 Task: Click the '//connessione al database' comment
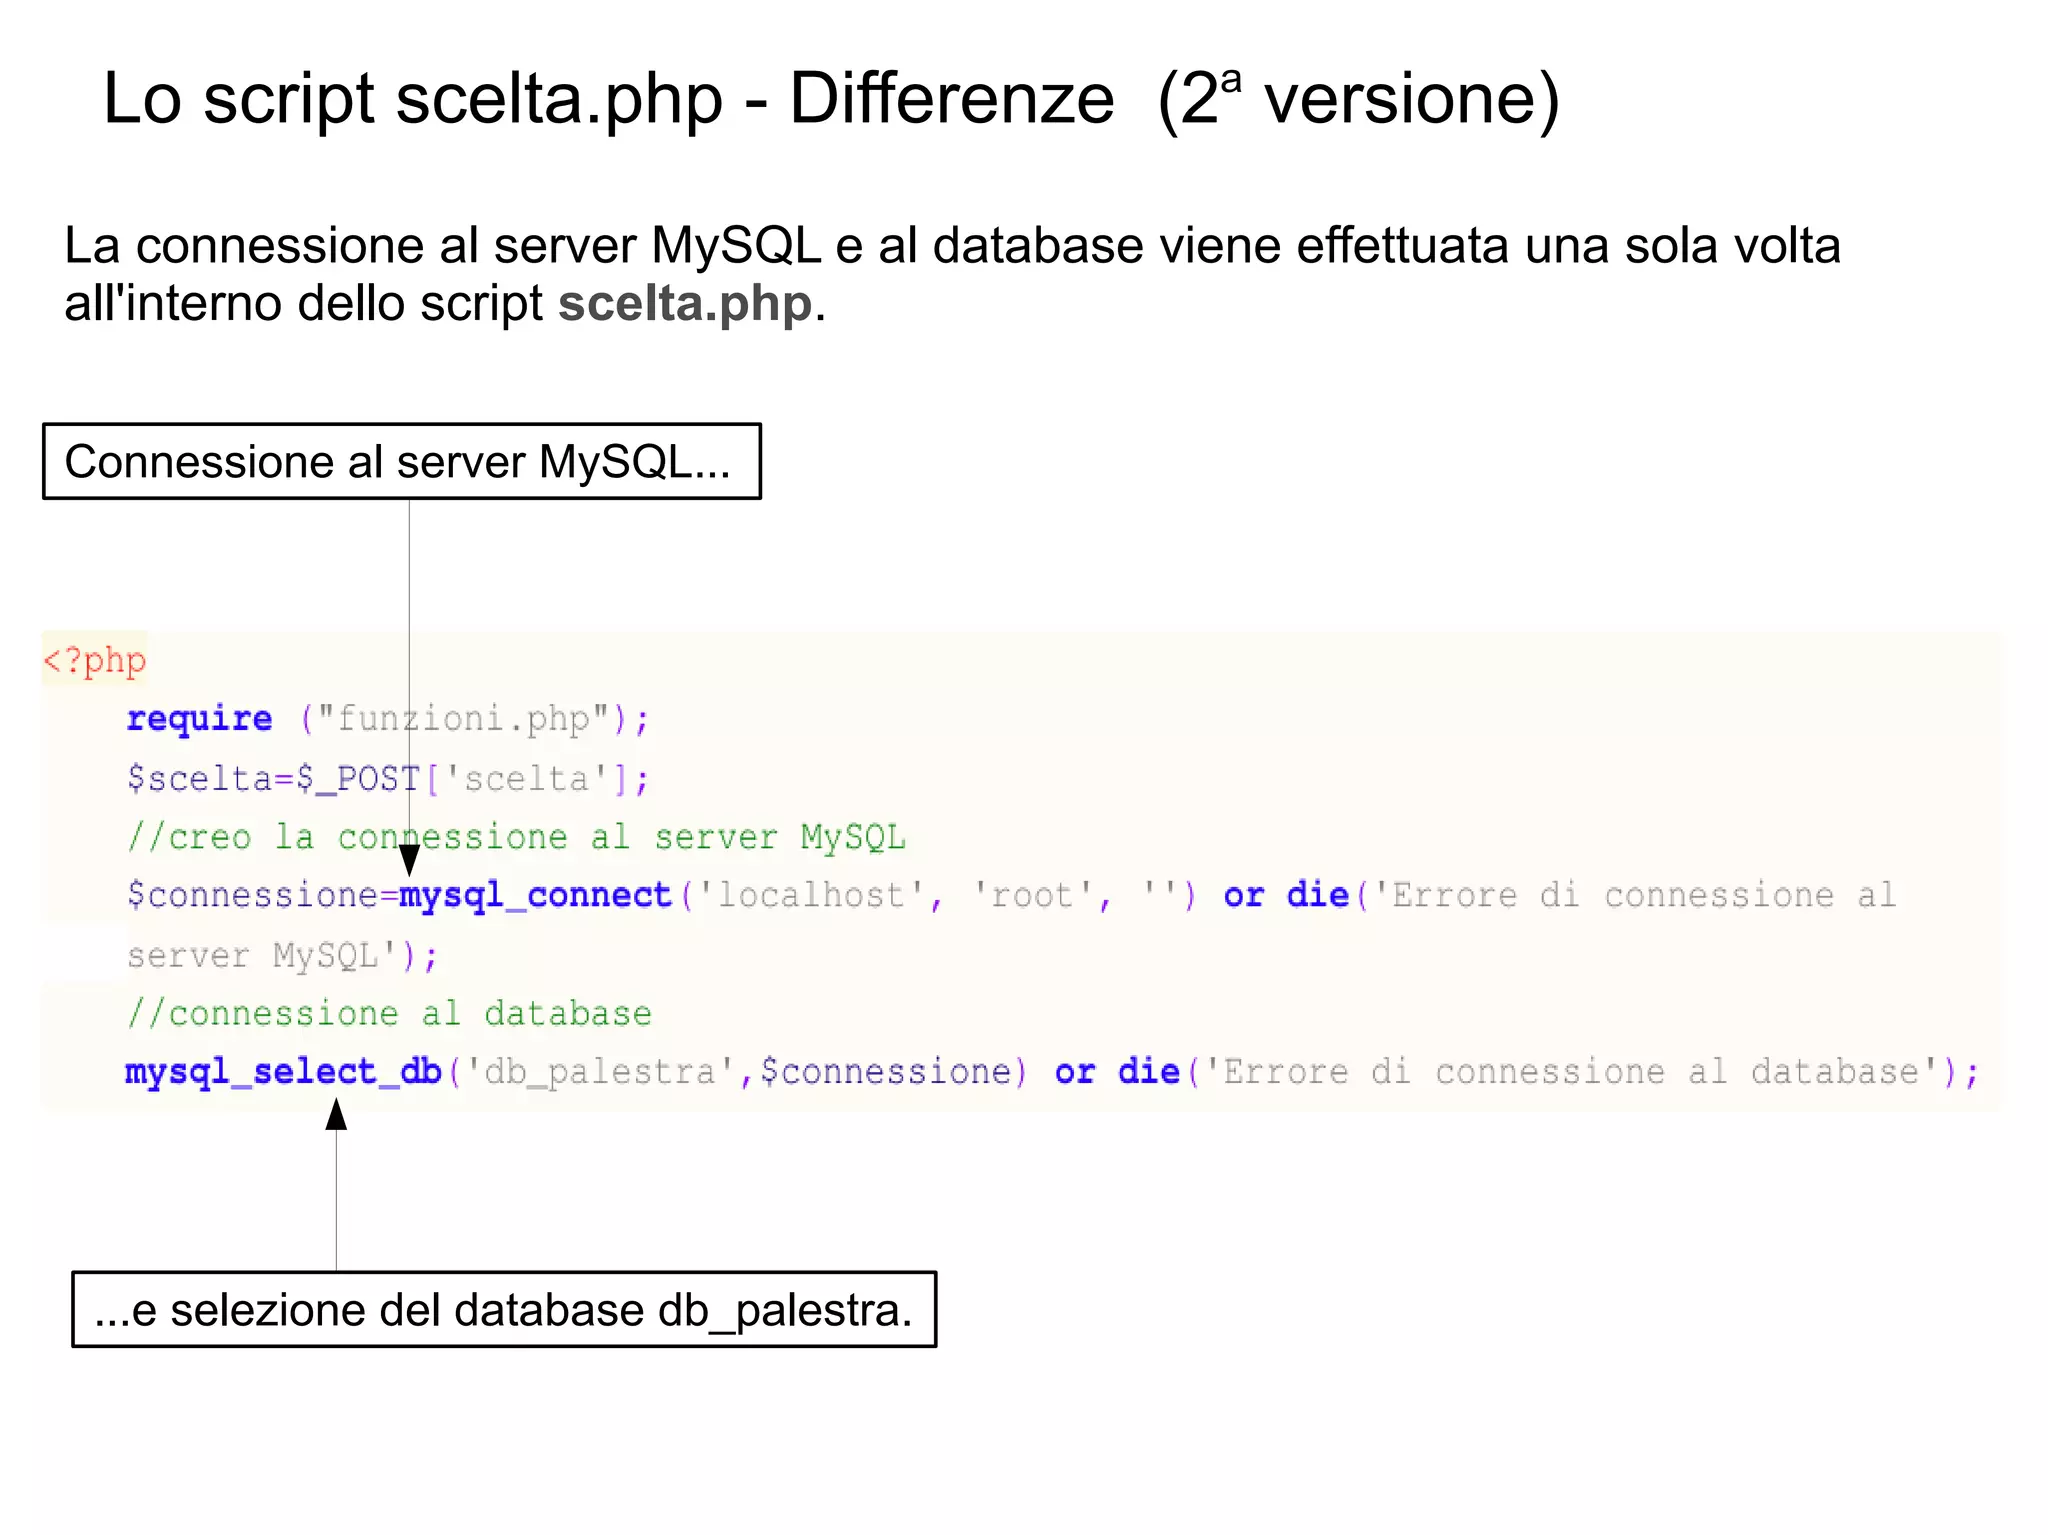pyautogui.click(x=389, y=1013)
